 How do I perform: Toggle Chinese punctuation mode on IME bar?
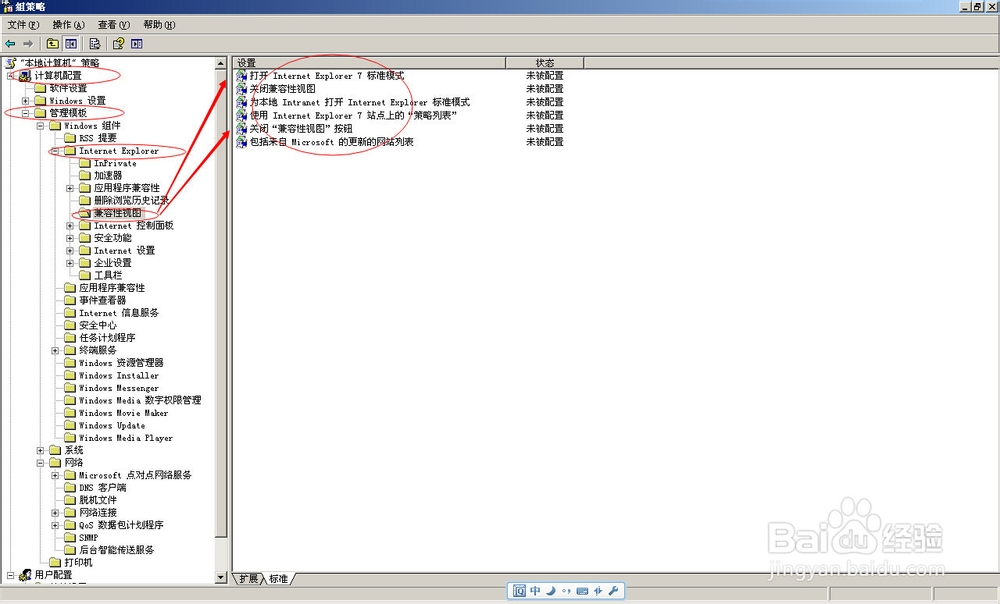click(x=566, y=591)
